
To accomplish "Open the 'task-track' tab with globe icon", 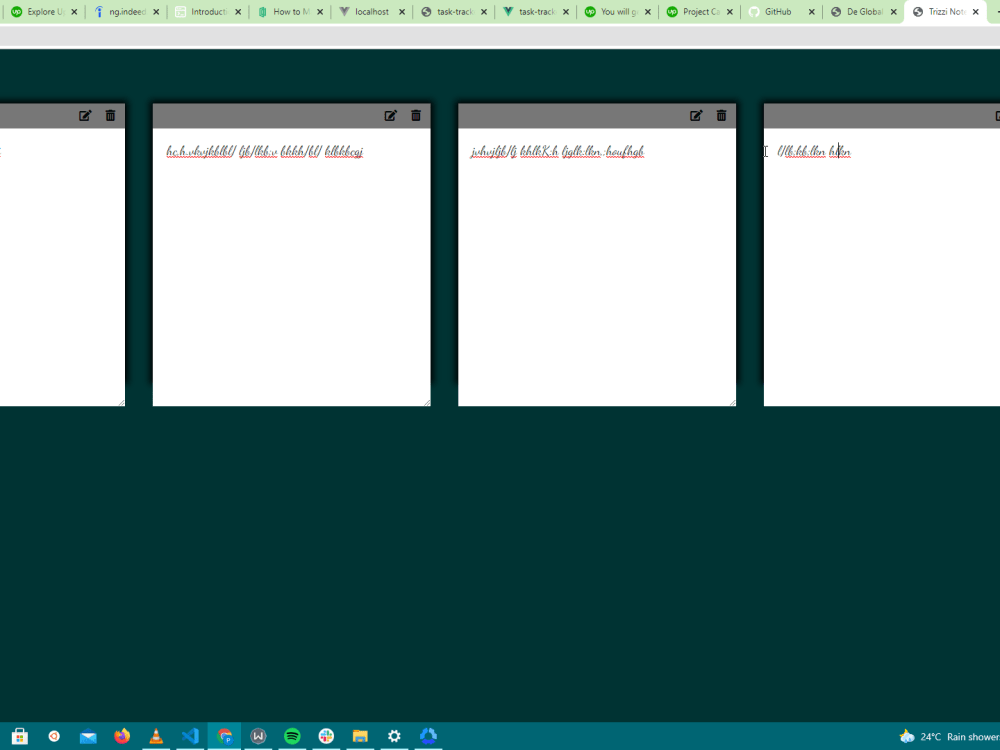I will coord(455,11).
